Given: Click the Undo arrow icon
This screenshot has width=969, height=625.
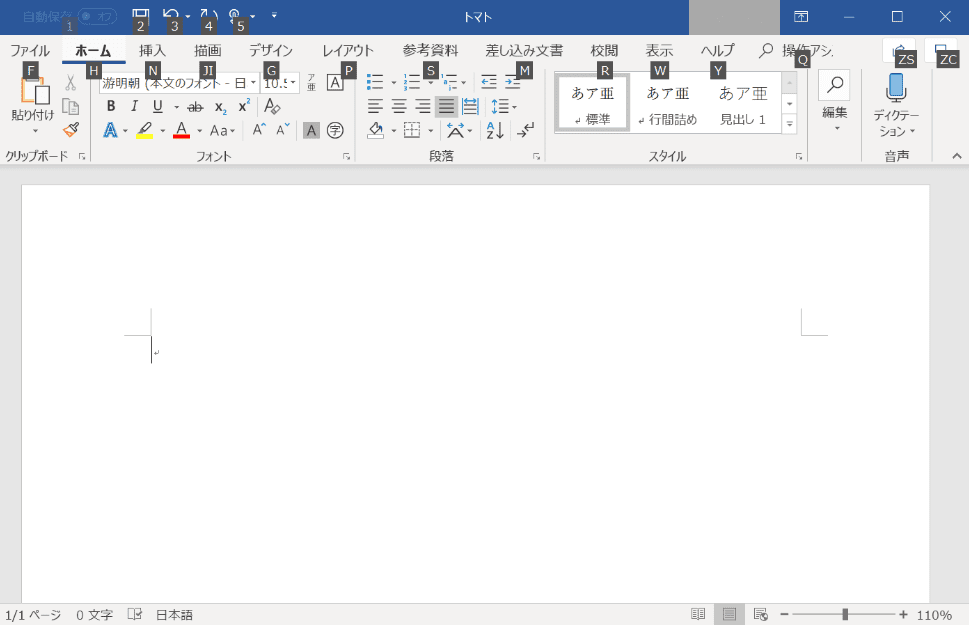Looking at the screenshot, I should [x=171, y=15].
